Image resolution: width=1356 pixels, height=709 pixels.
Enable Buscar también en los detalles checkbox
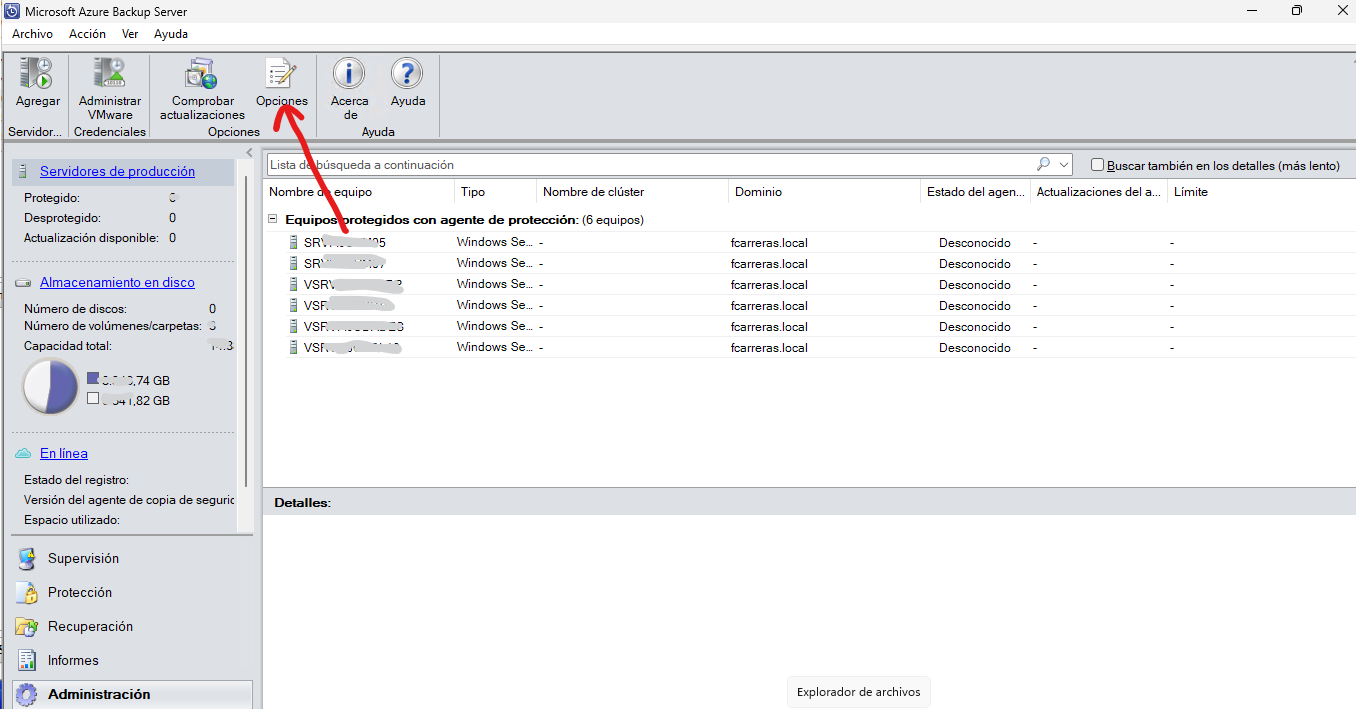(1098, 165)
